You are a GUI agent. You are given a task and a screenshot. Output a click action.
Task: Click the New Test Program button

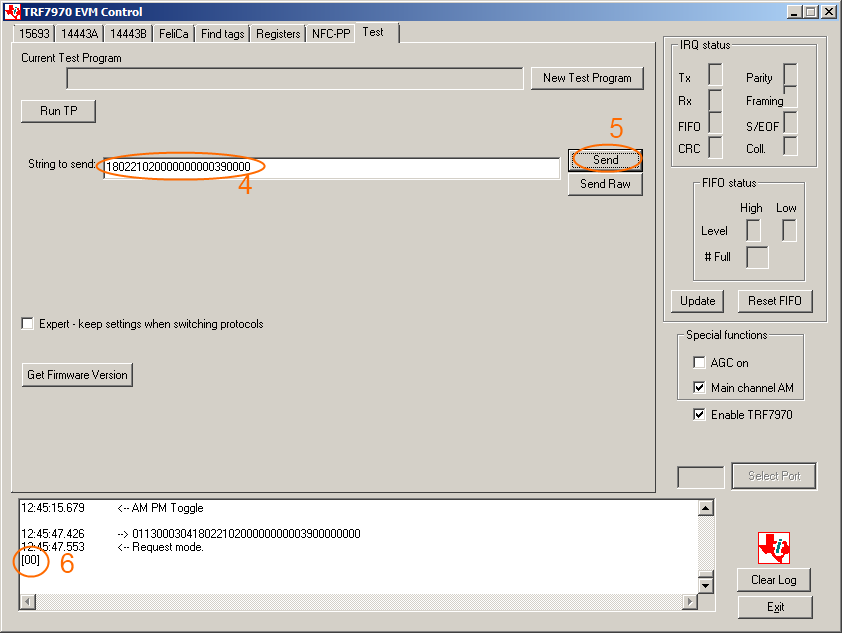(587, 78)
